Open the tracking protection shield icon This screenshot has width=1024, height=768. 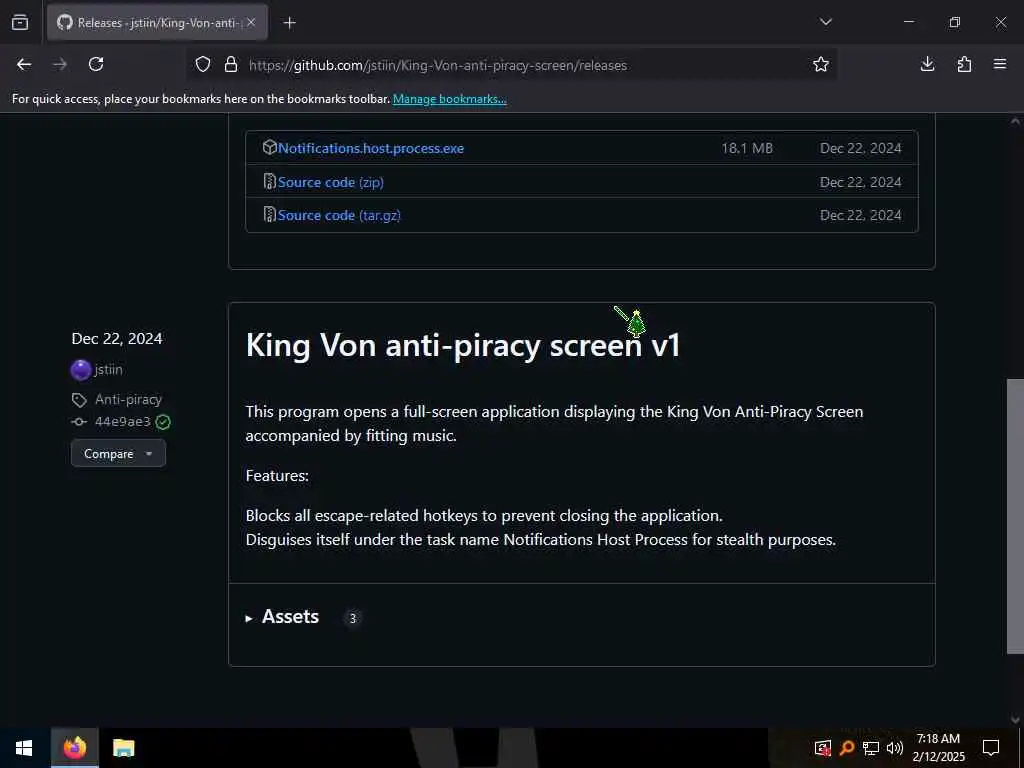point(203,65)
